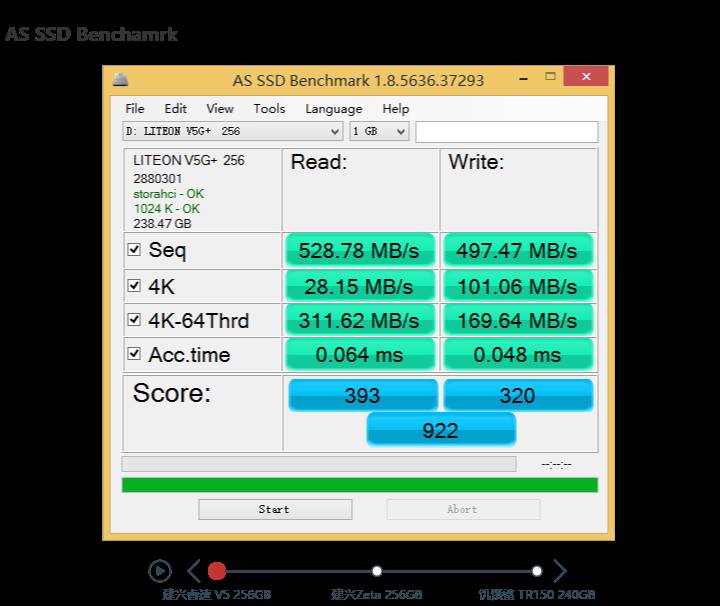
Task: Click the Zeta 256GB slide label
Action: (x=377, y=595)
